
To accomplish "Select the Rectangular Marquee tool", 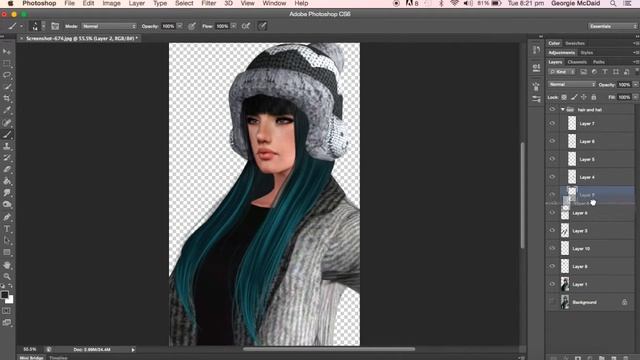I will (7, 63).
